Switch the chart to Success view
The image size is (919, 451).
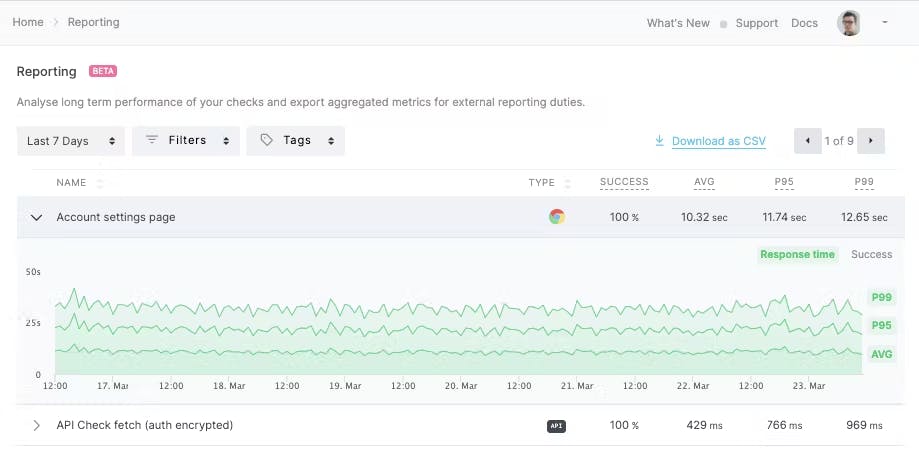pyautogui.click(x=871, y=255)
